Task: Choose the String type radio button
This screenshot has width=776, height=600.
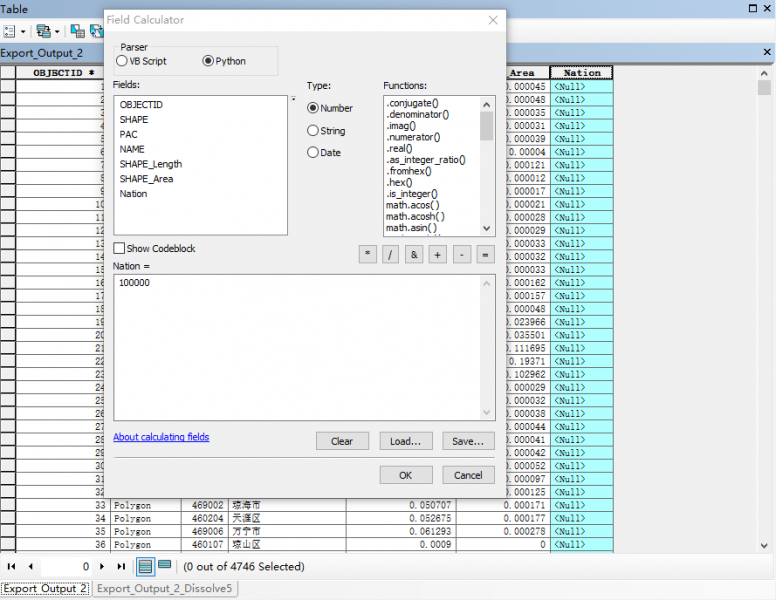Action: (313, 131)
